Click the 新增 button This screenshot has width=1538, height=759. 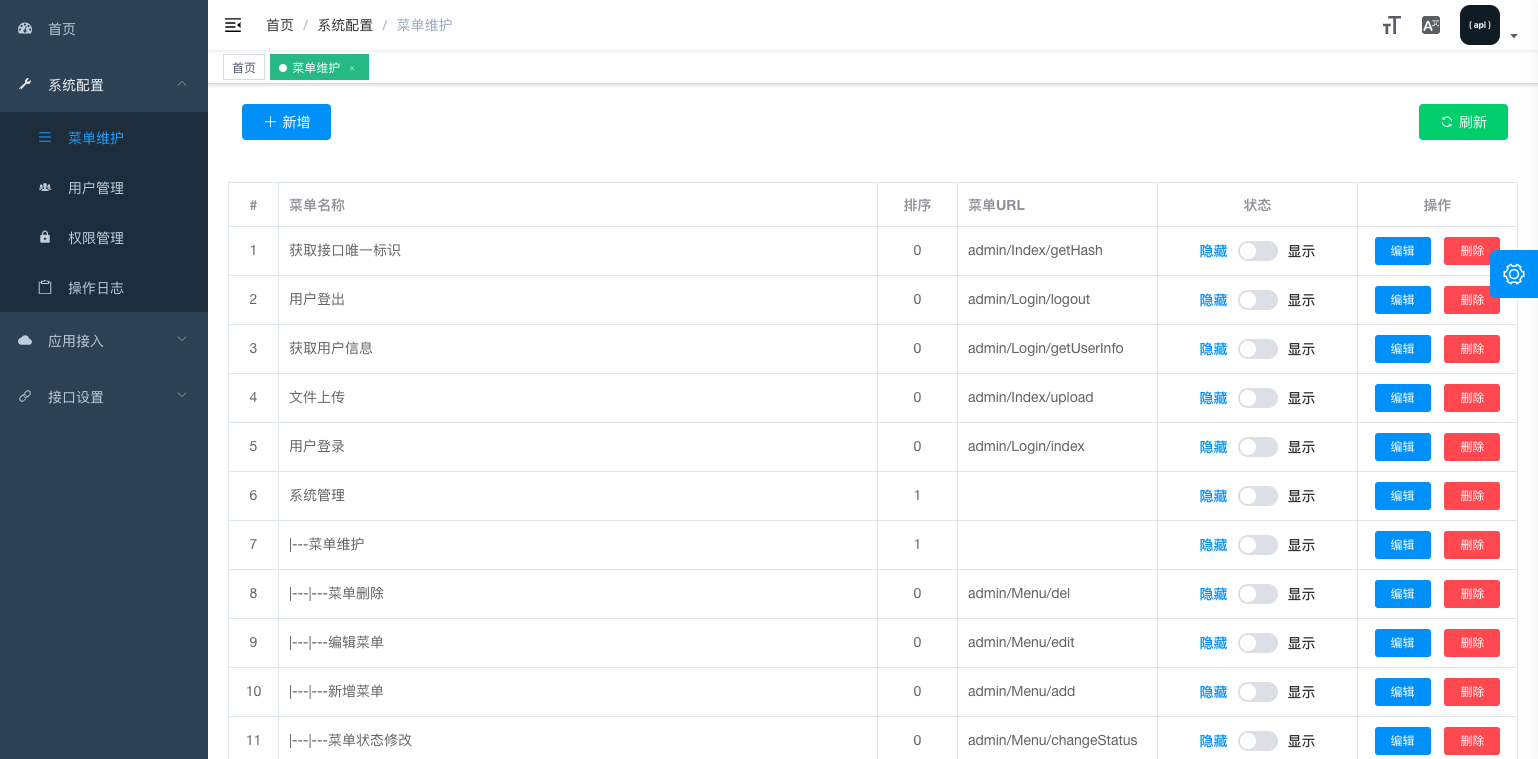(286, 122)
